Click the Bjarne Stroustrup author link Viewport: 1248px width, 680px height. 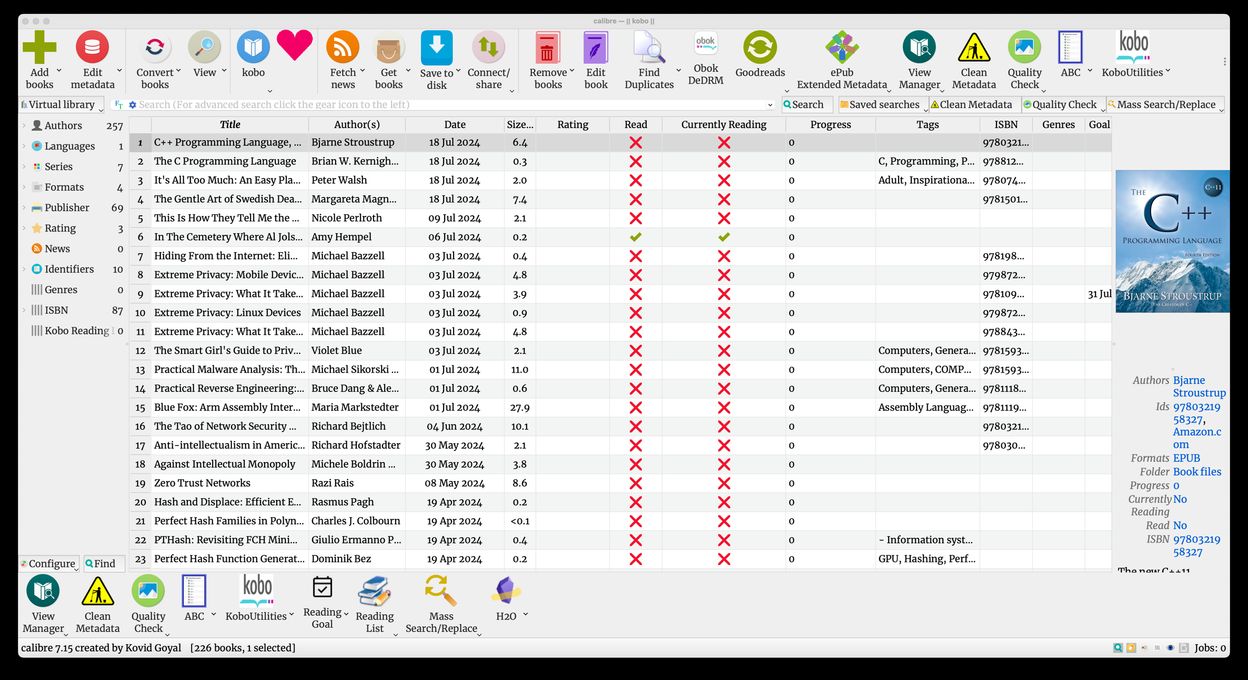[x=1199, y=387]
